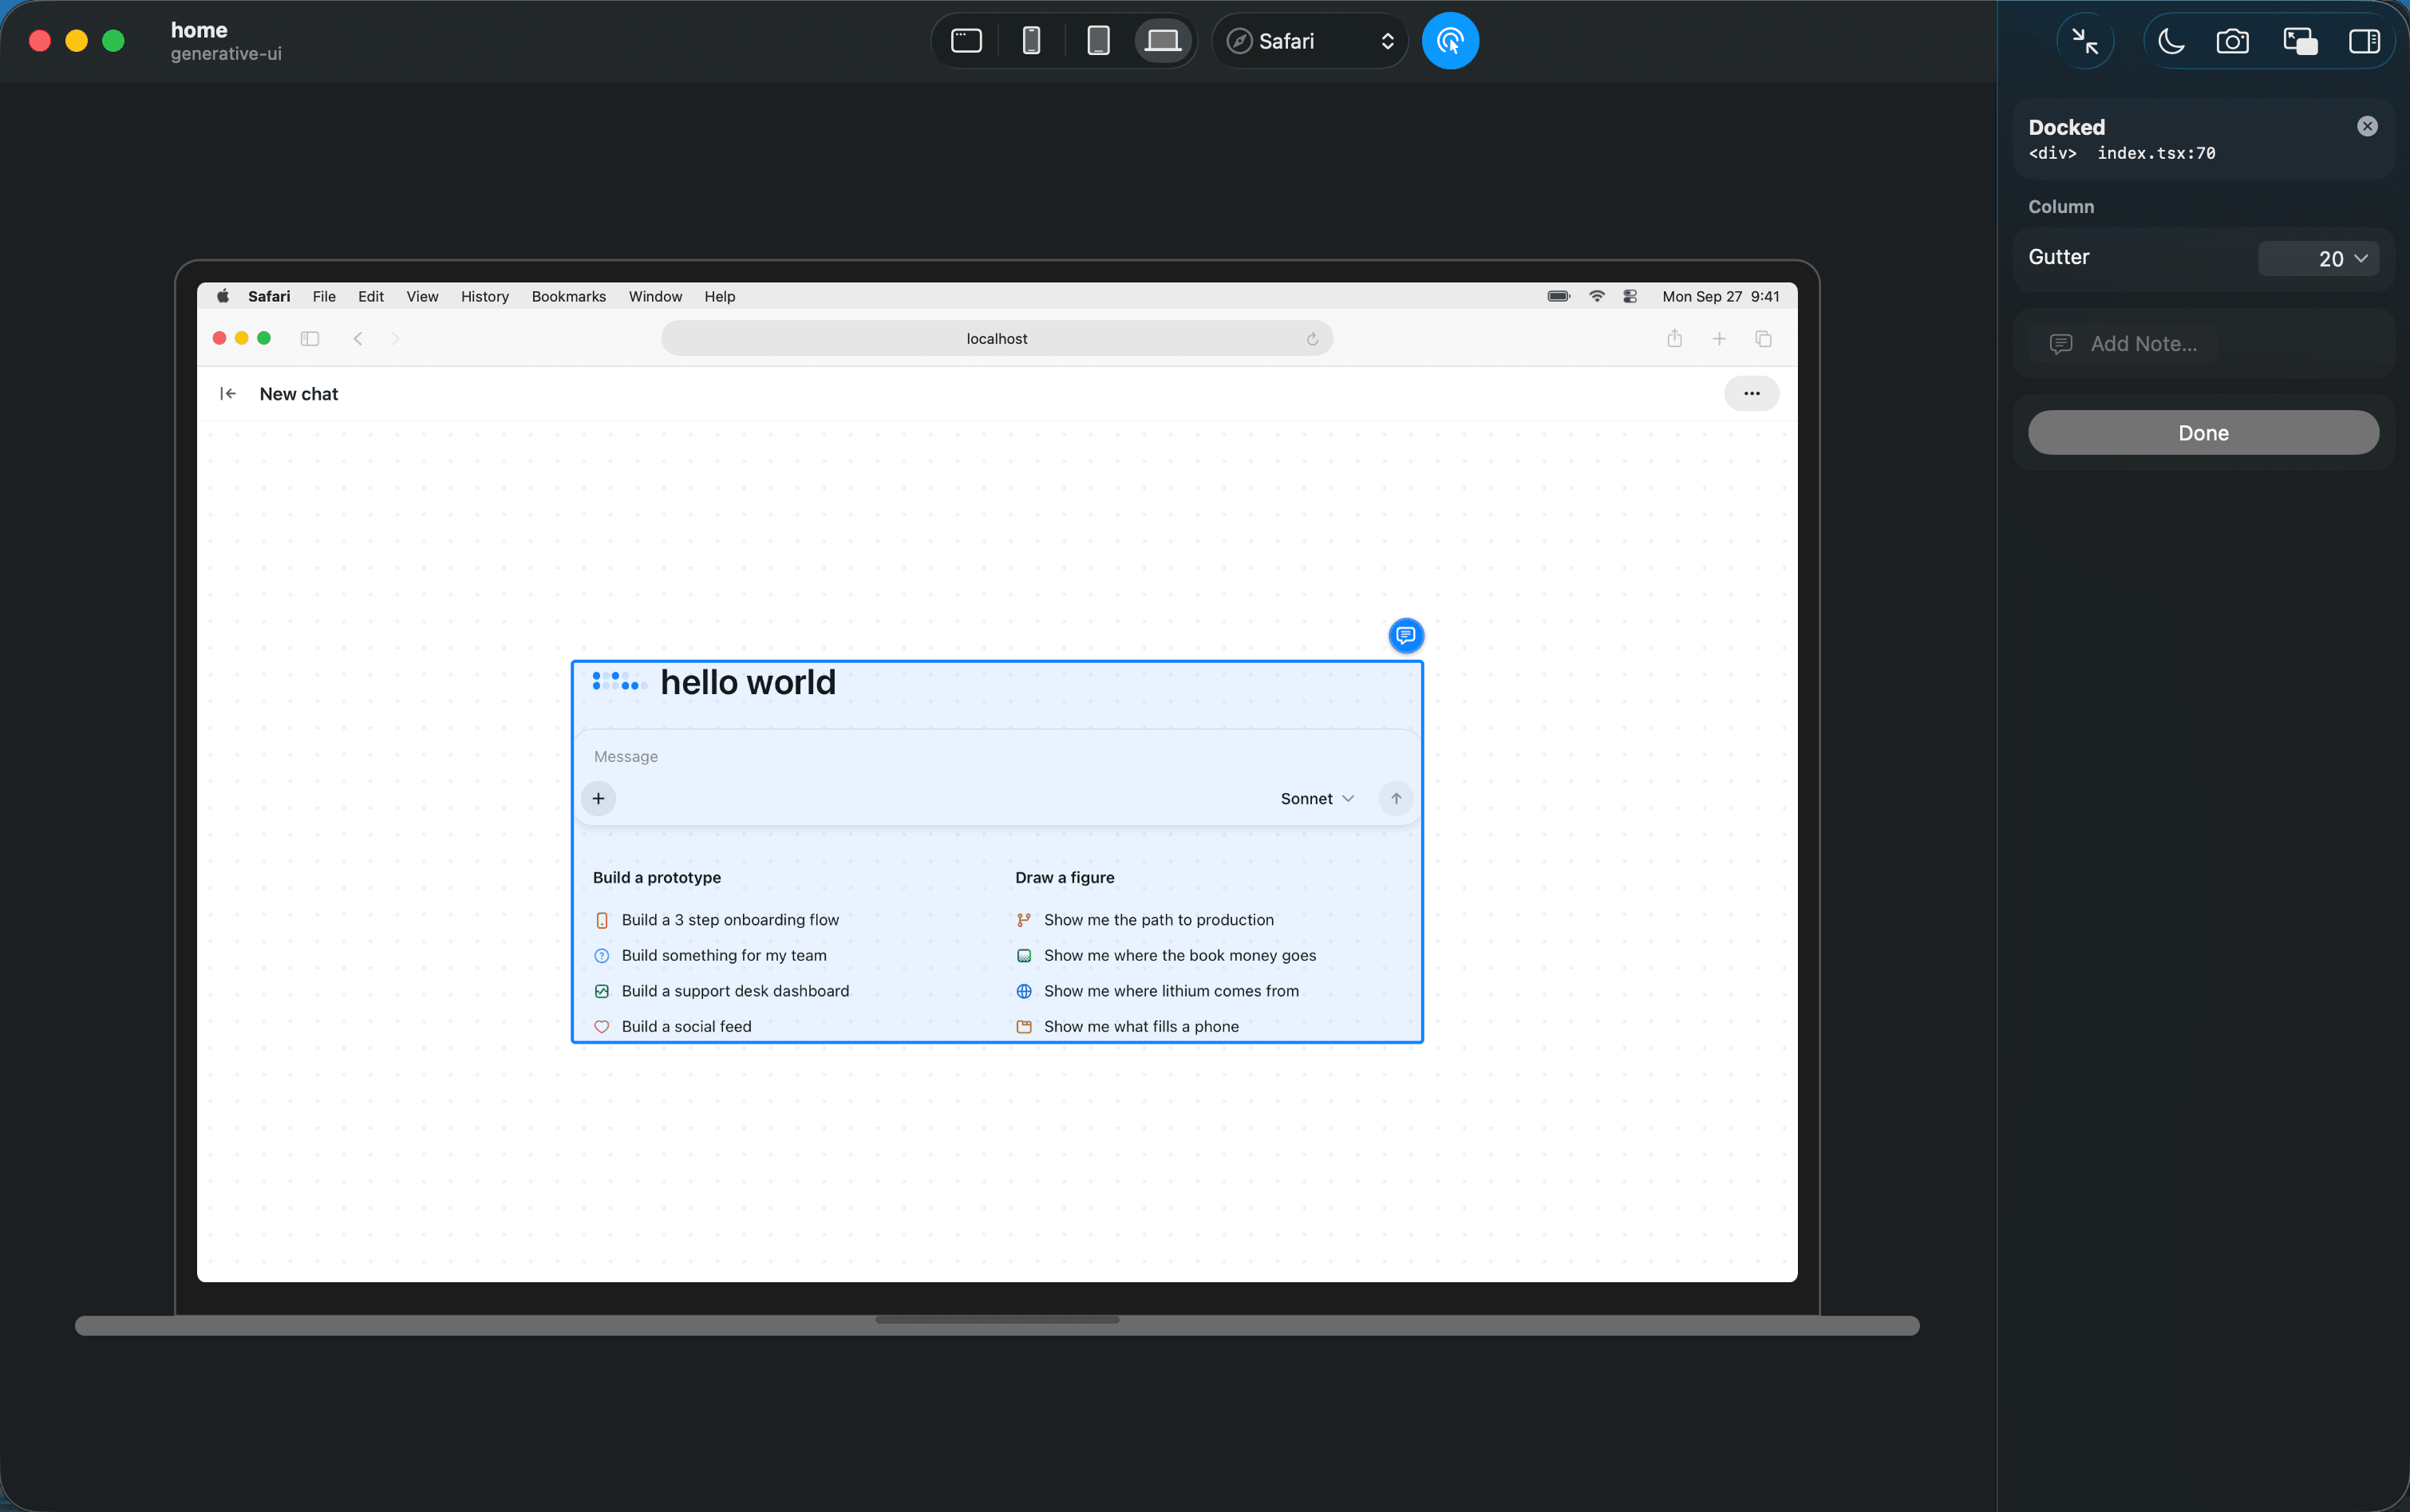Open the File menu
This screenshot has width=2410, height=1512.
pos(324,296)
